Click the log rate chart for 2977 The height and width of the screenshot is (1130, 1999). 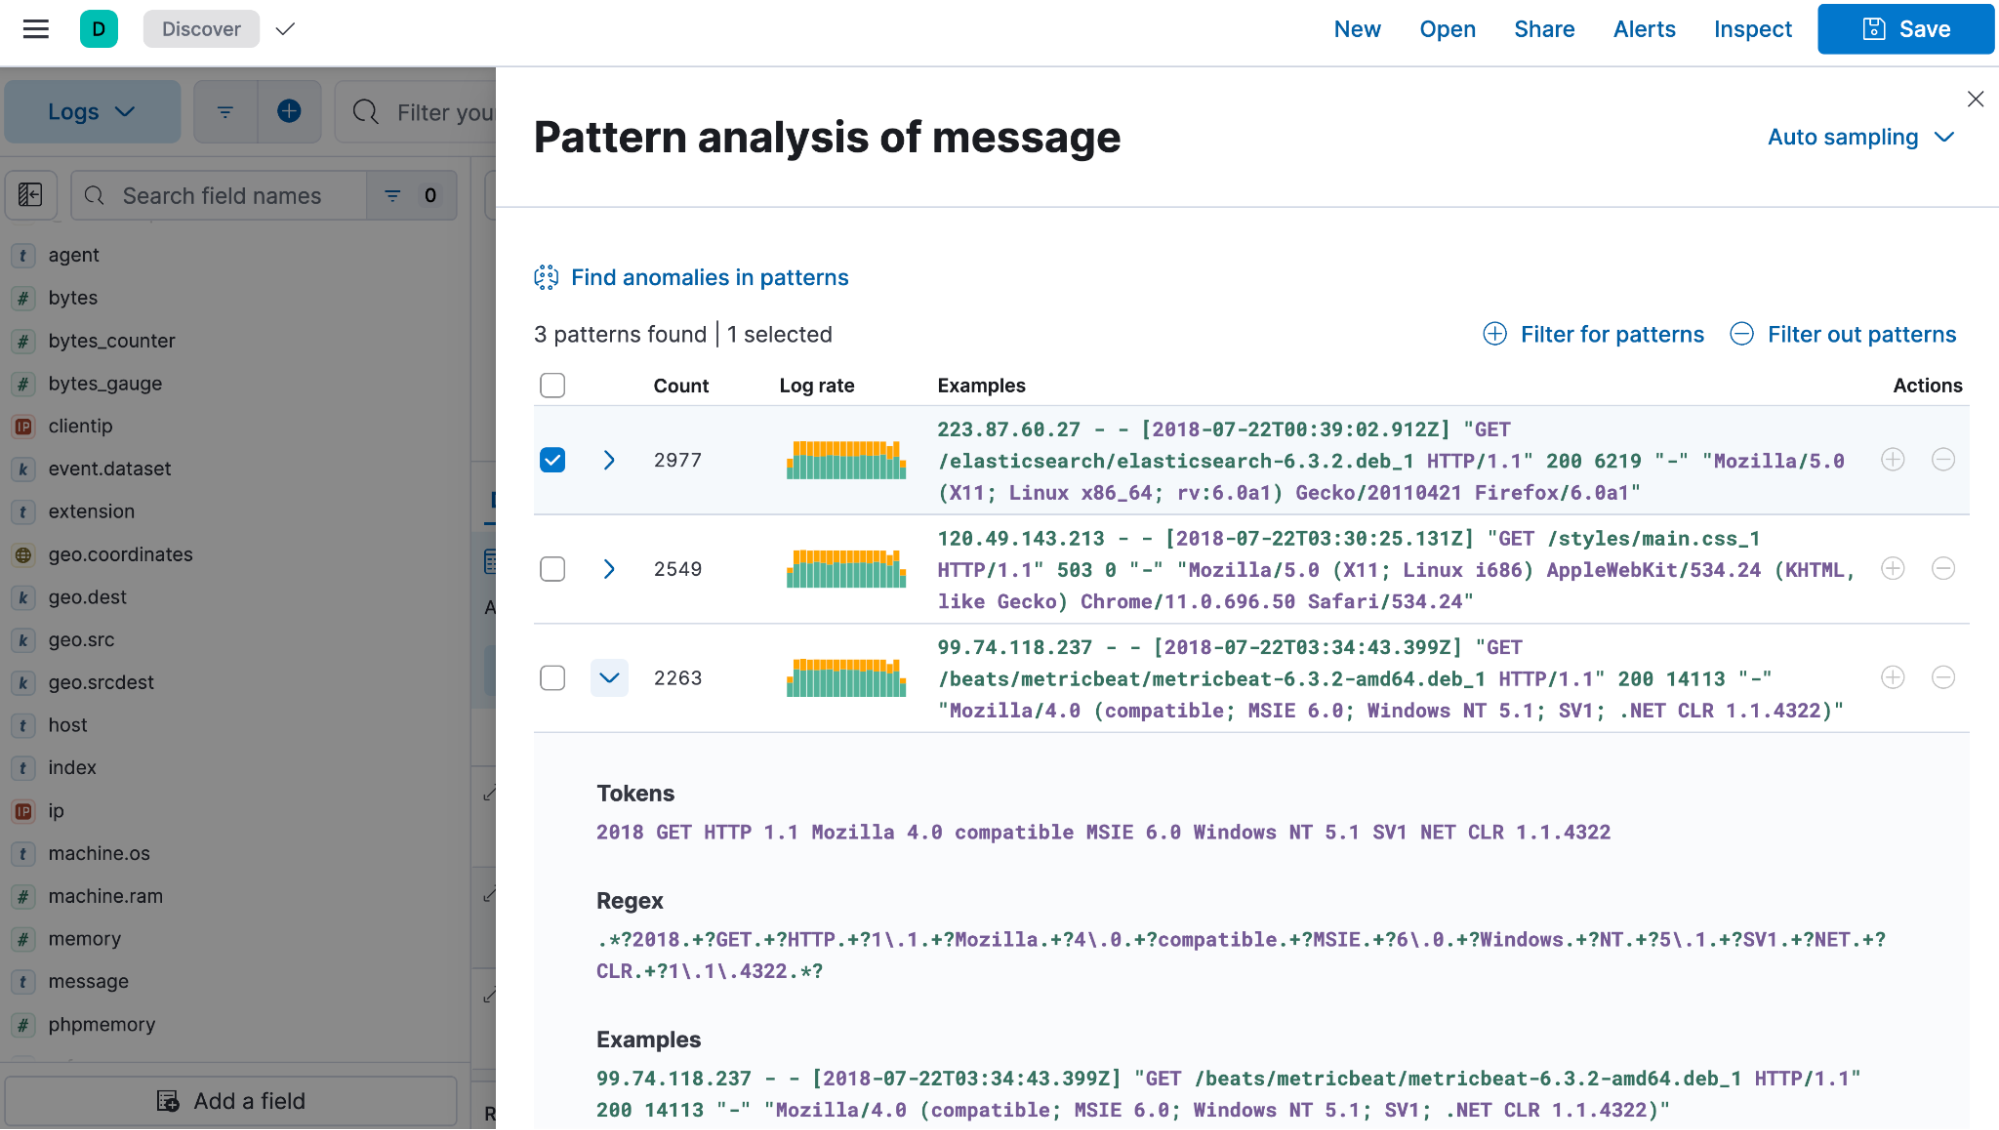pos(846,460)
